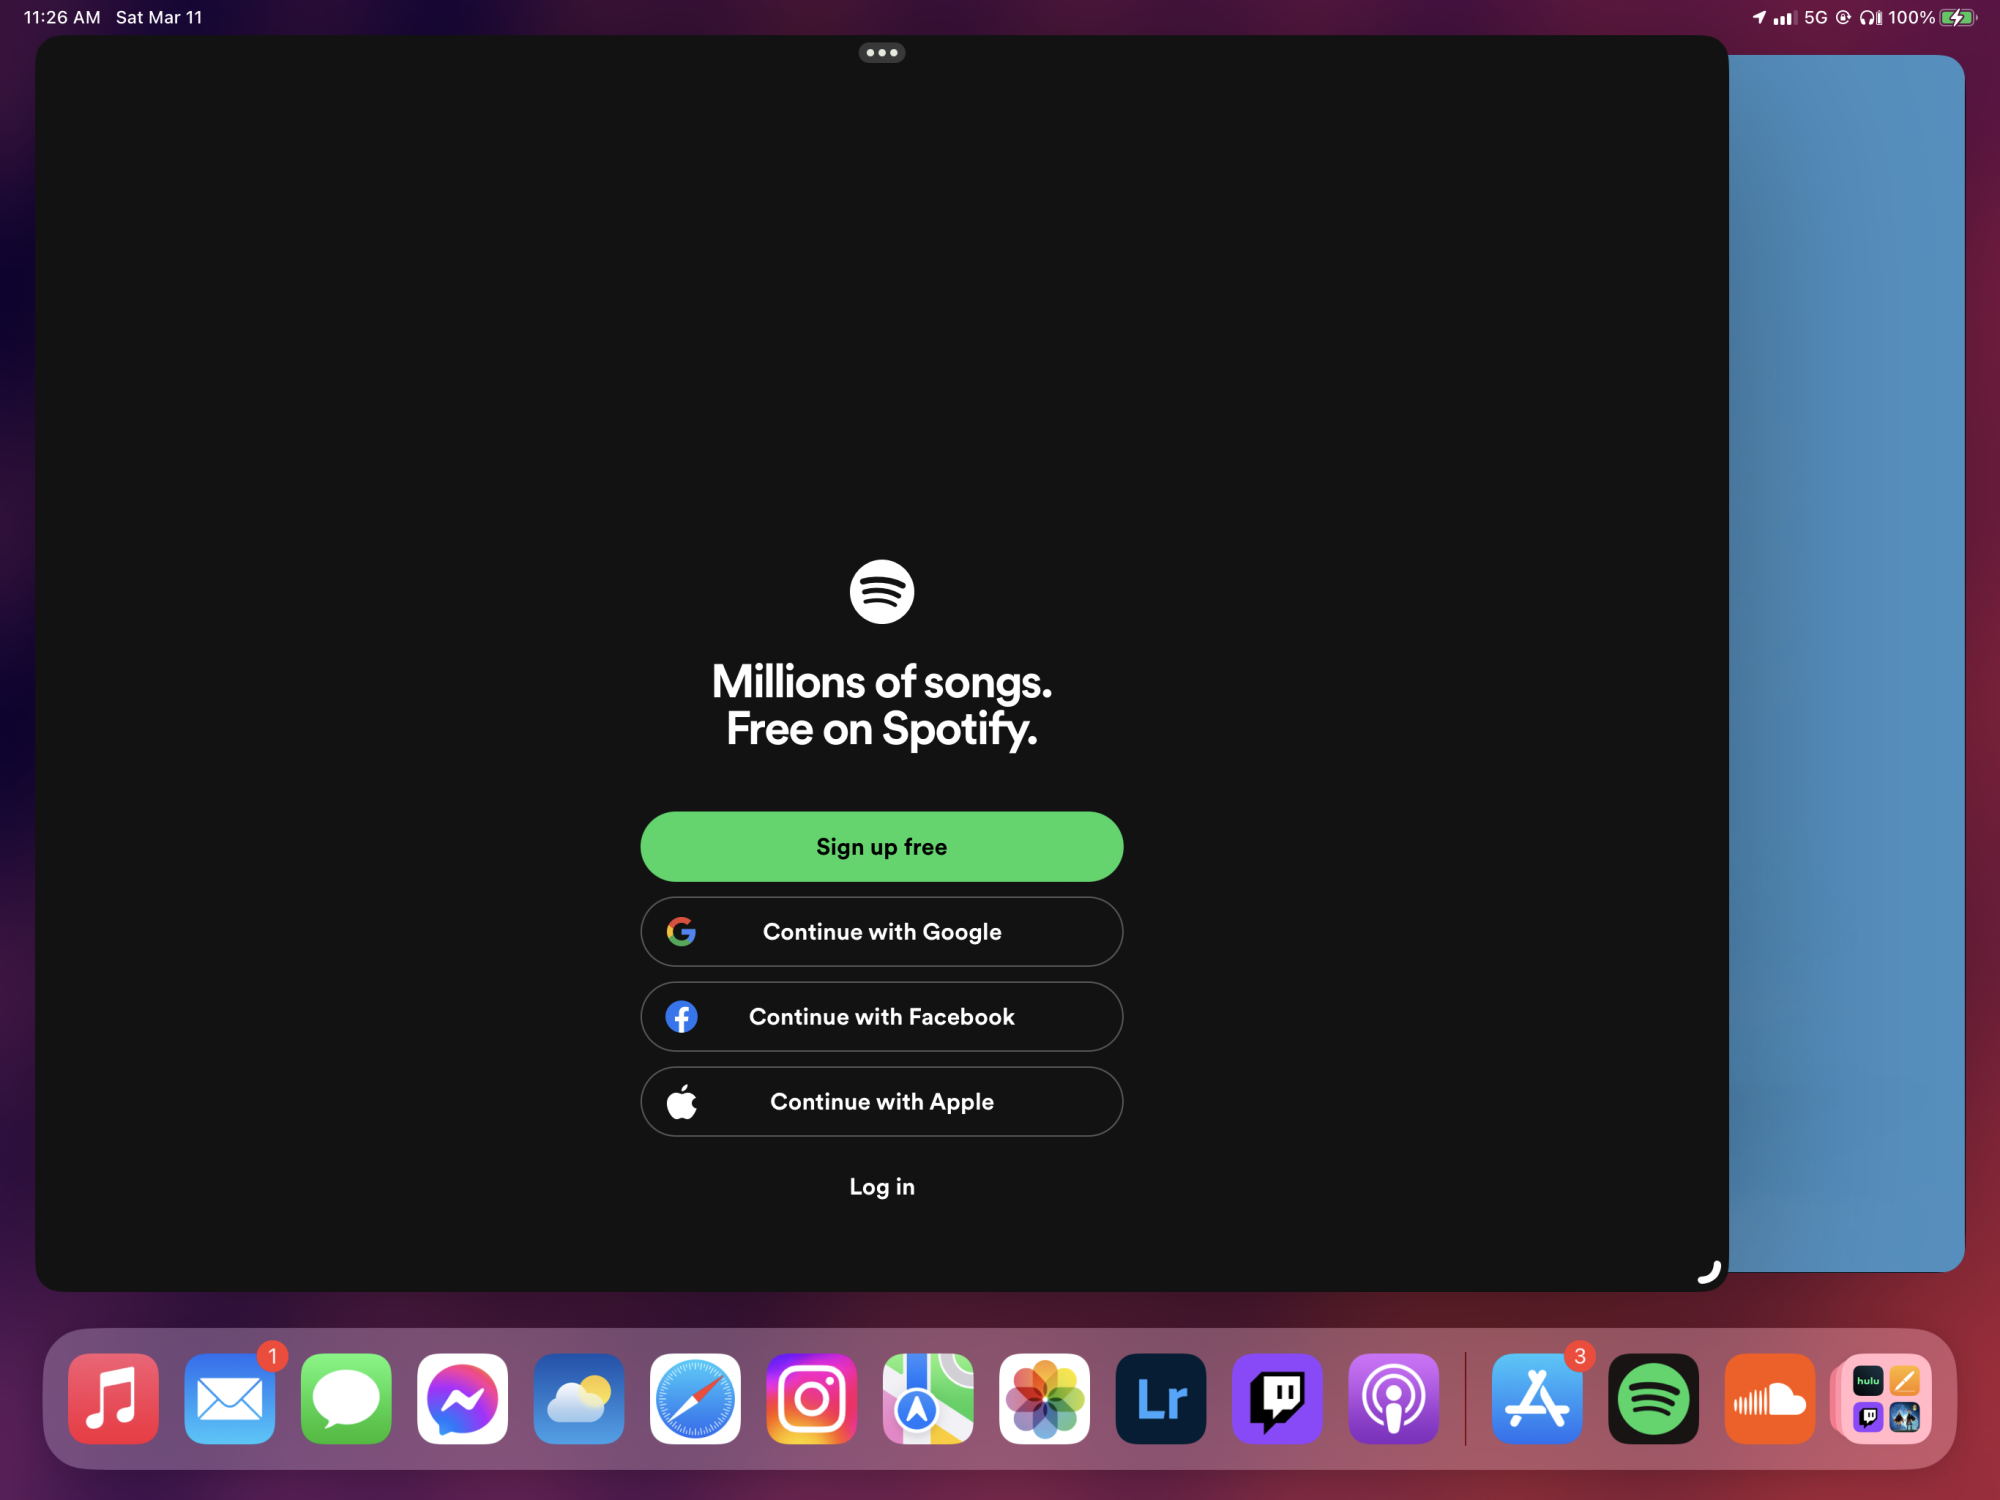This screenshot has width=2000, height=1500.
Task: Open the three-dot multitasking menu
Action: (x=881, y=53)
